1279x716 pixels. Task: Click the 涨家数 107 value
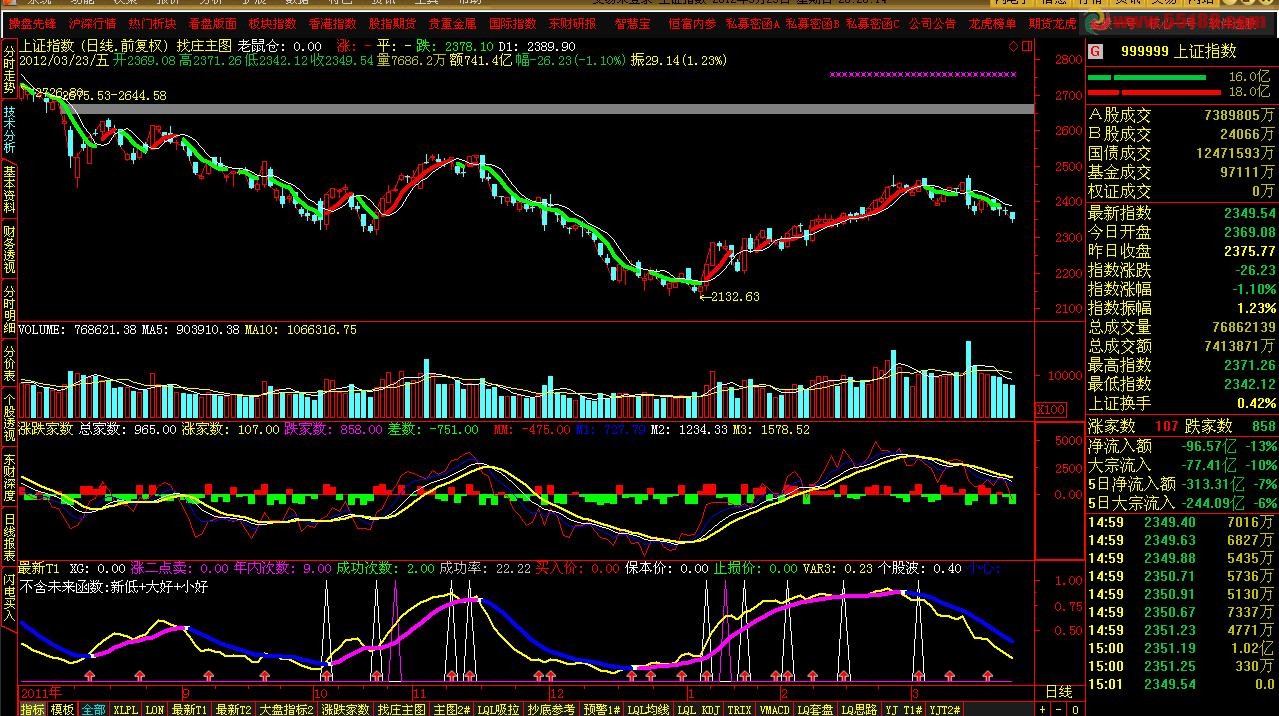click(1166, 426)
